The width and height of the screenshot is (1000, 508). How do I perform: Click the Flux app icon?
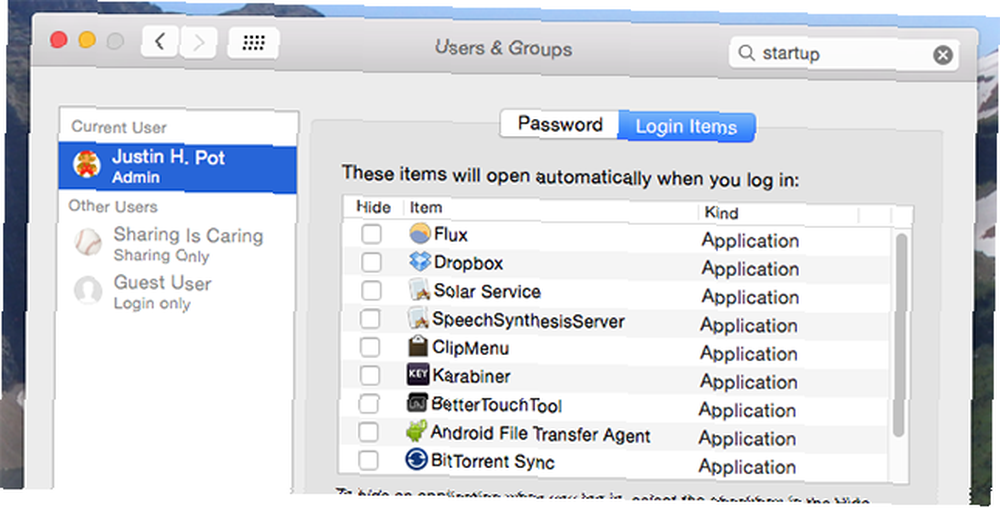click(x=420, y=234)
